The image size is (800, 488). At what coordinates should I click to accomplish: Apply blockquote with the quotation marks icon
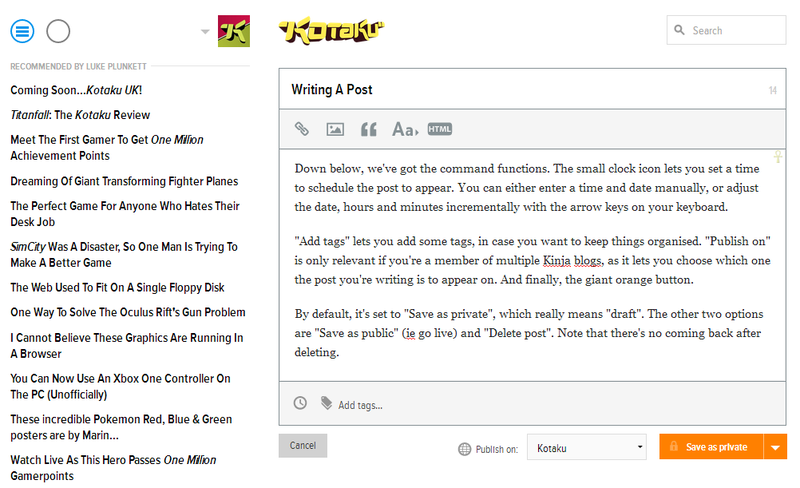pyautogui.click(x=369, y=130)
